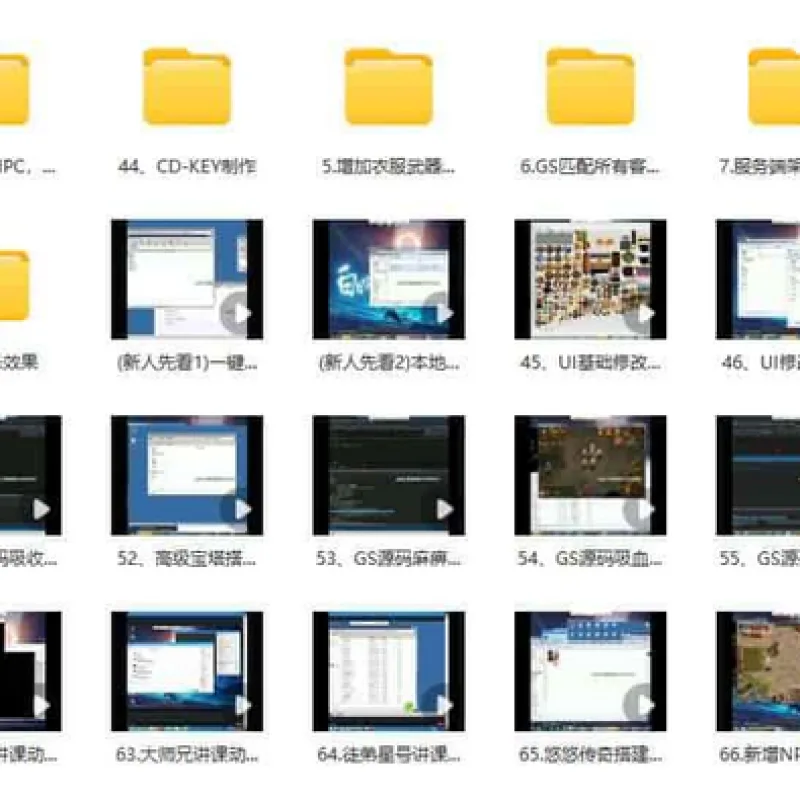The height and width of the screenshot is (800, 800).
Task: Select video thumbnail for 54、GS源码吸血
Action: (x=590, y=475)
